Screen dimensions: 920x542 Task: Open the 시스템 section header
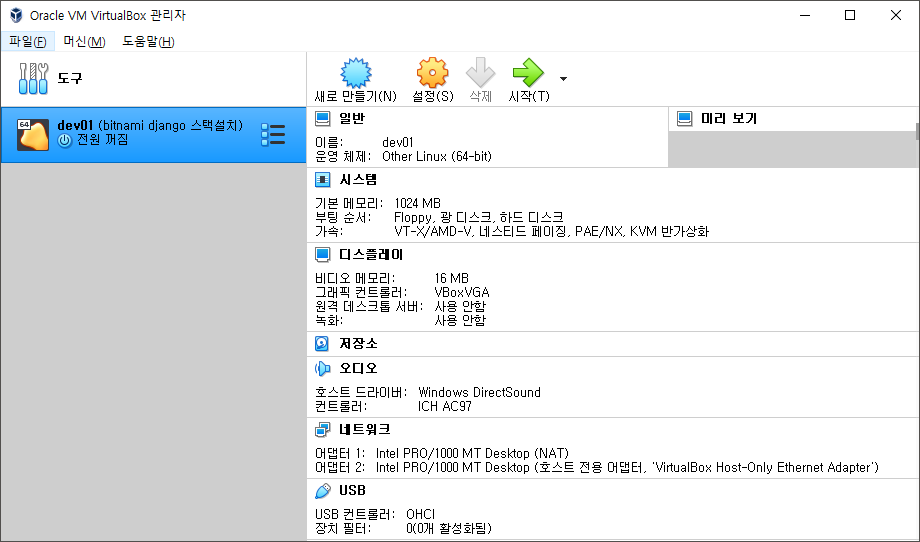(358, 179)
